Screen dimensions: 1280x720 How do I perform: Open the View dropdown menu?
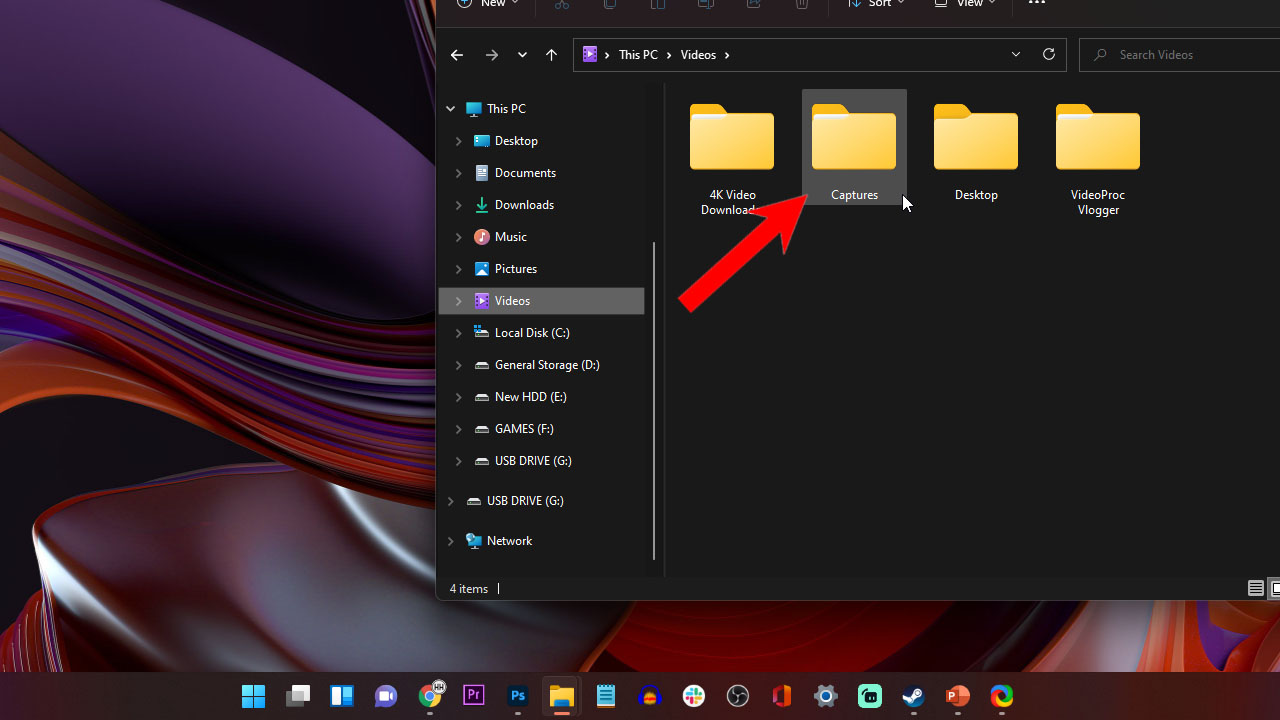(963, 4)
